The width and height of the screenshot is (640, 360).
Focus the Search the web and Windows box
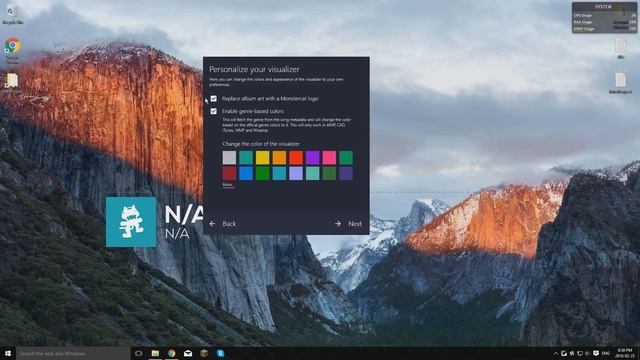[x=73, y=353]
